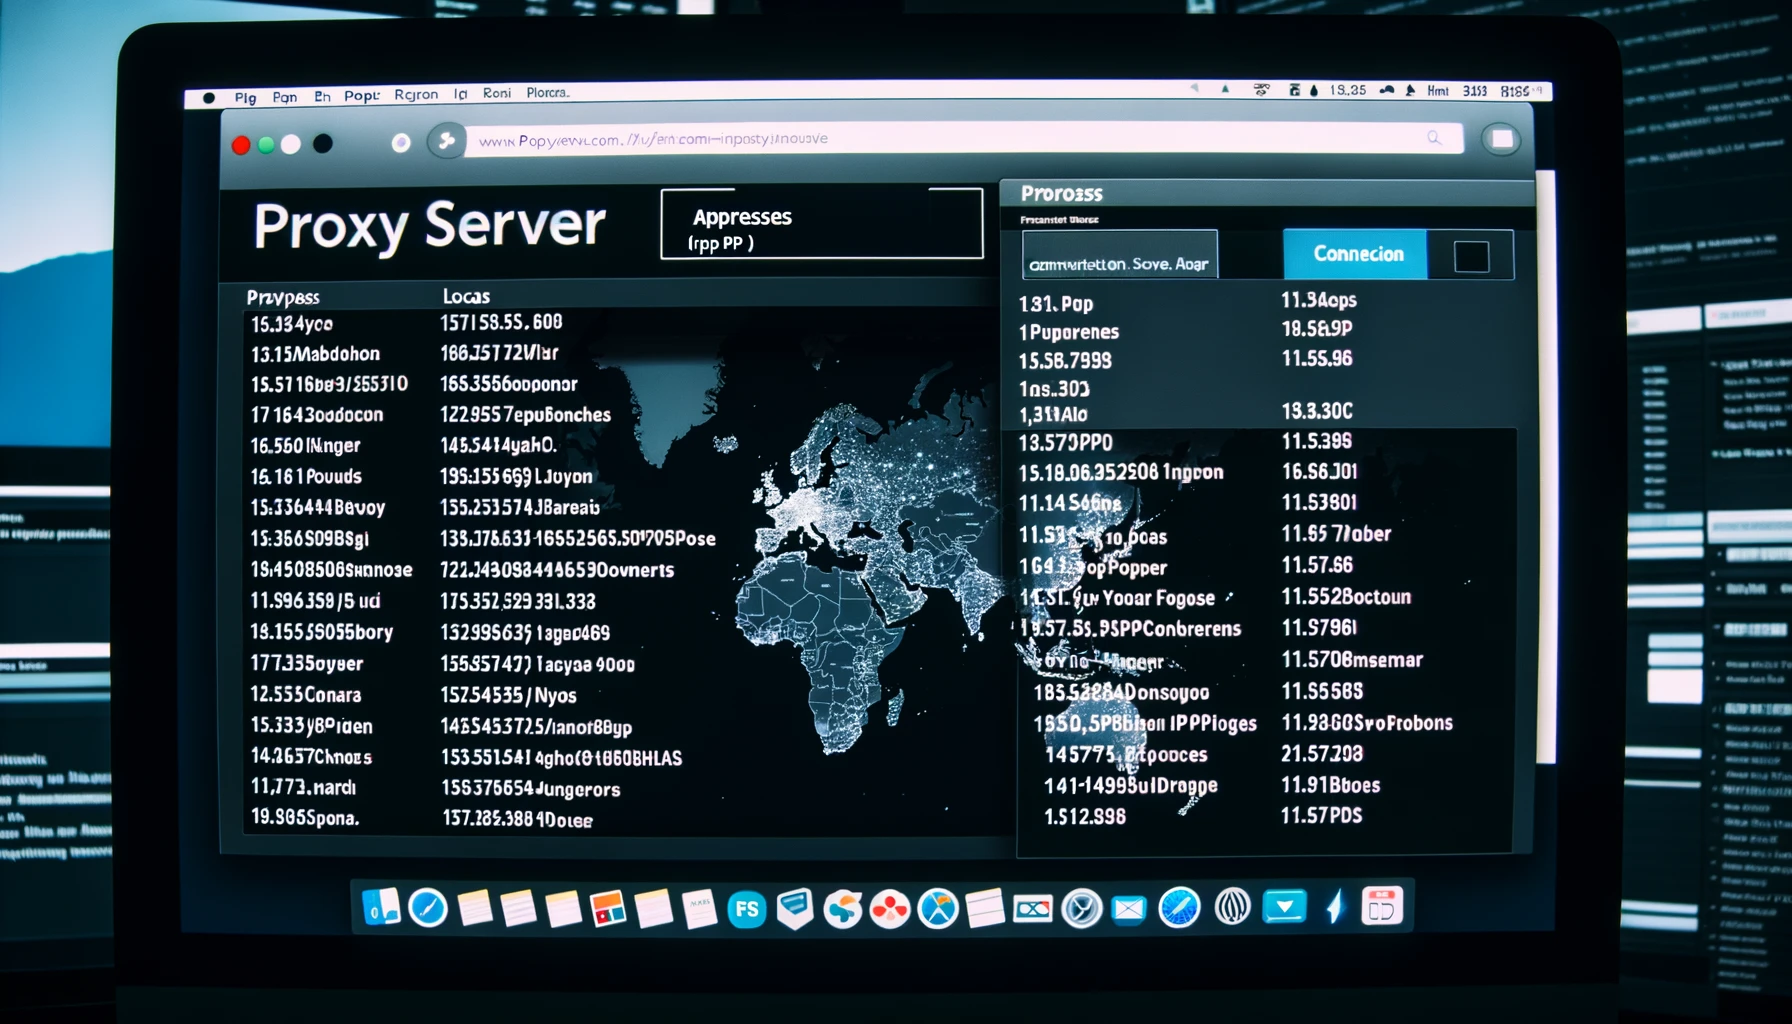
Task: Click the bell icon in the menu bar
Action: point(1410,91)
